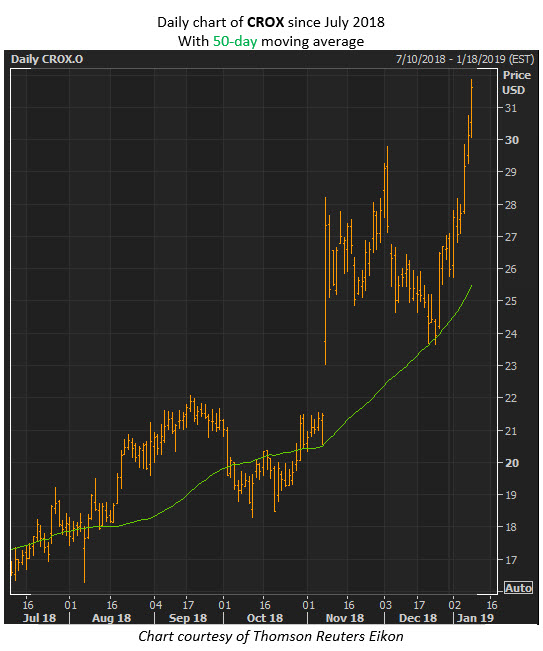
Task: Click the 'Jan 19' month label
Action: point(475,618)
